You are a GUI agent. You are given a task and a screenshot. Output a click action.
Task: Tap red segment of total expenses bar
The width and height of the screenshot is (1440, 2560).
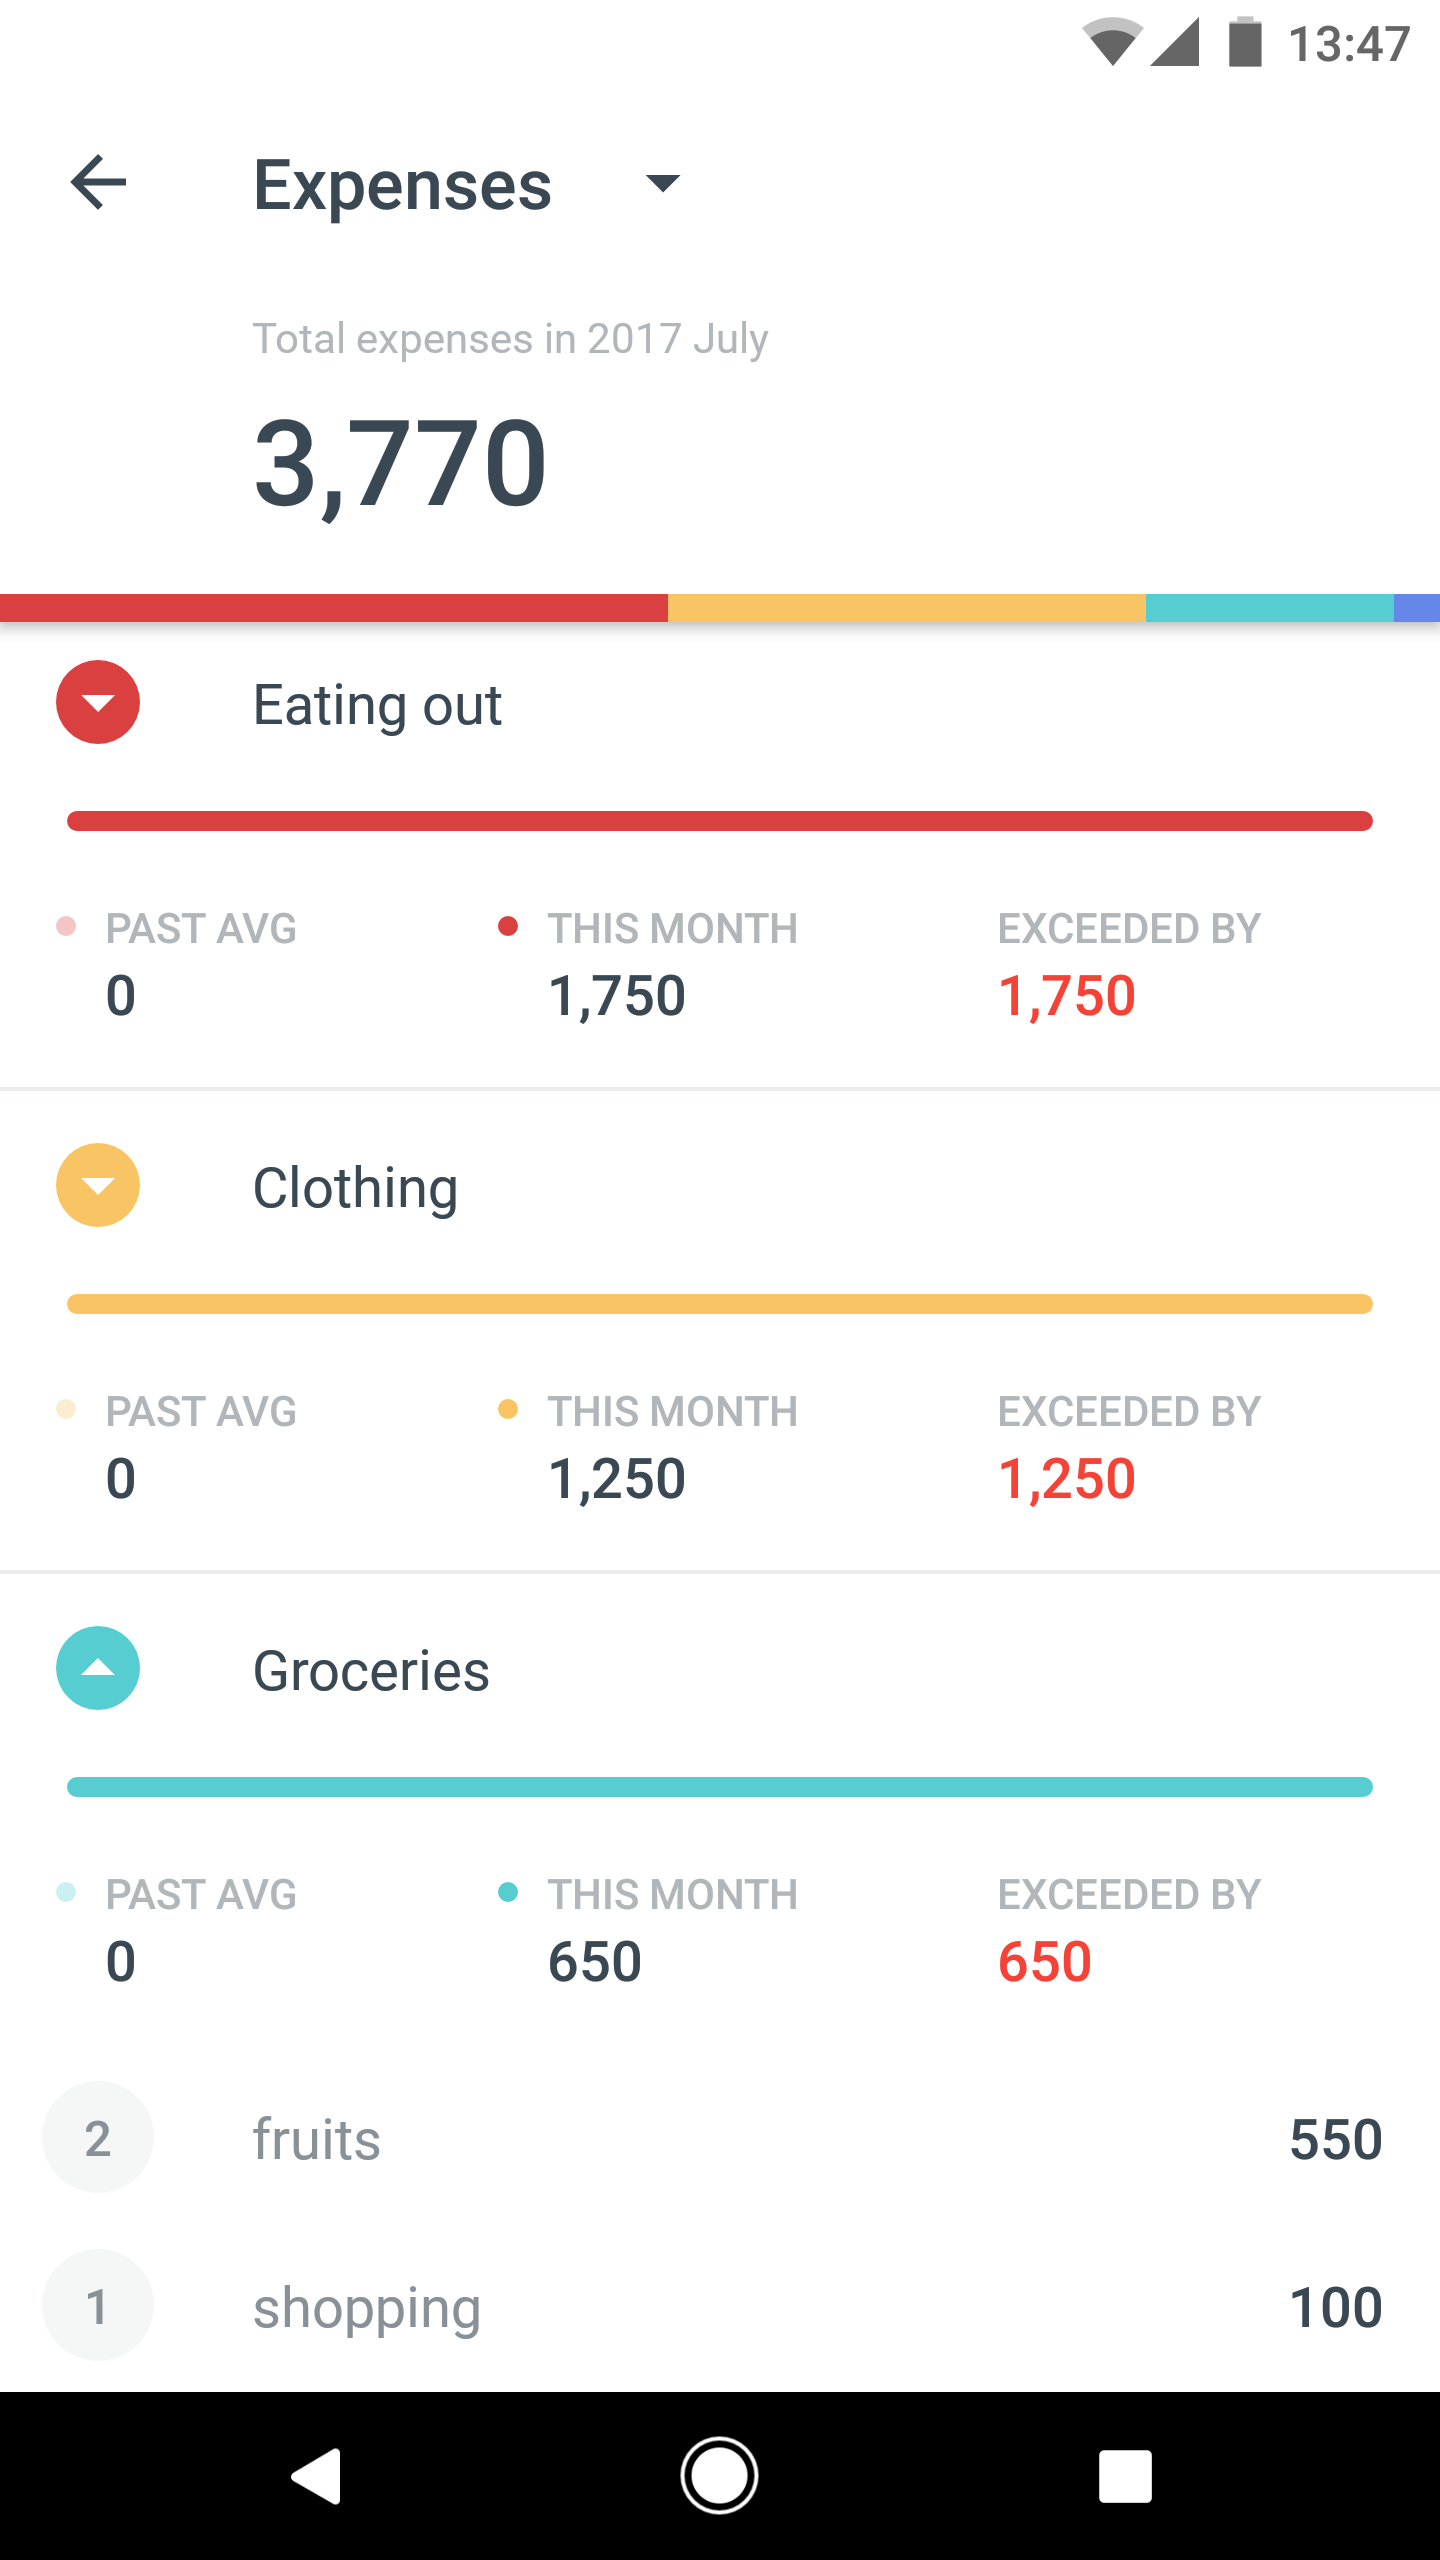point(334,608)
